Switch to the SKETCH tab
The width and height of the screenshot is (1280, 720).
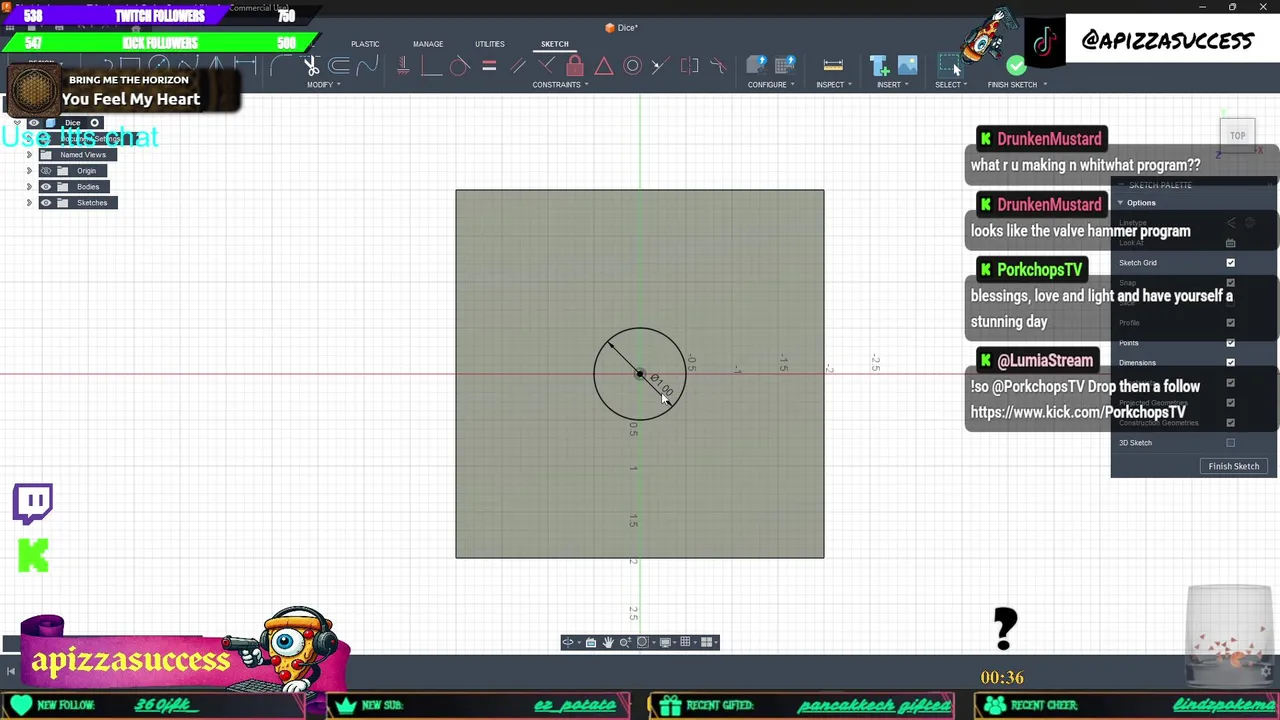tap(555, 44)
